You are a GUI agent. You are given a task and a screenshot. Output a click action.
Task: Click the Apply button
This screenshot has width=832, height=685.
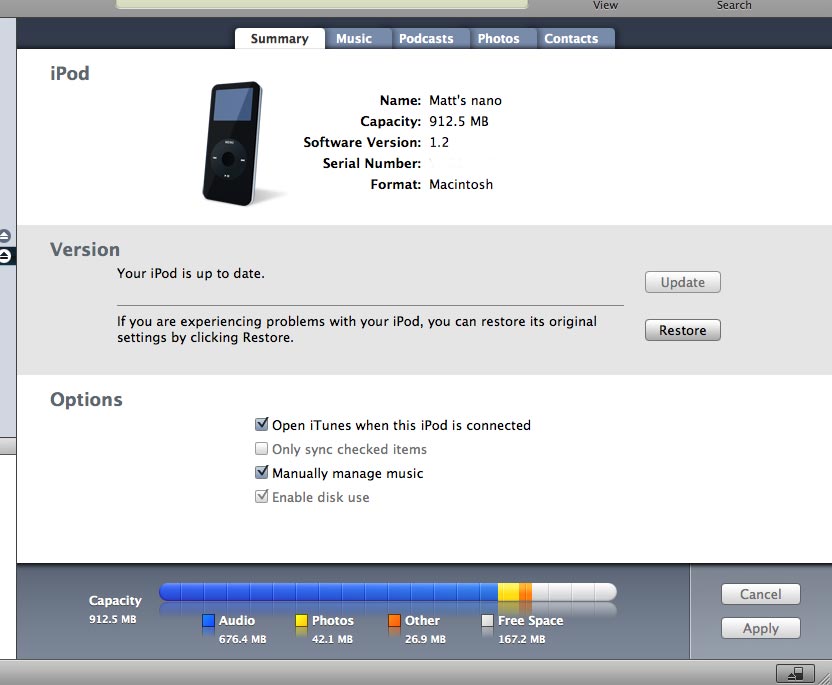point(760,628)
